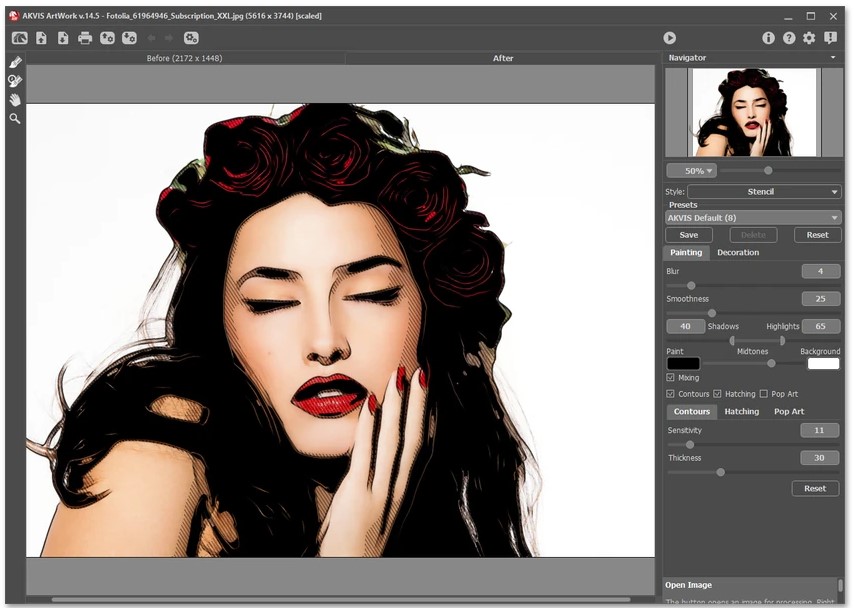The width and height of the screenshot is (854, 608).
Task: Open program info icon
Action: click(x=768, y=38)
